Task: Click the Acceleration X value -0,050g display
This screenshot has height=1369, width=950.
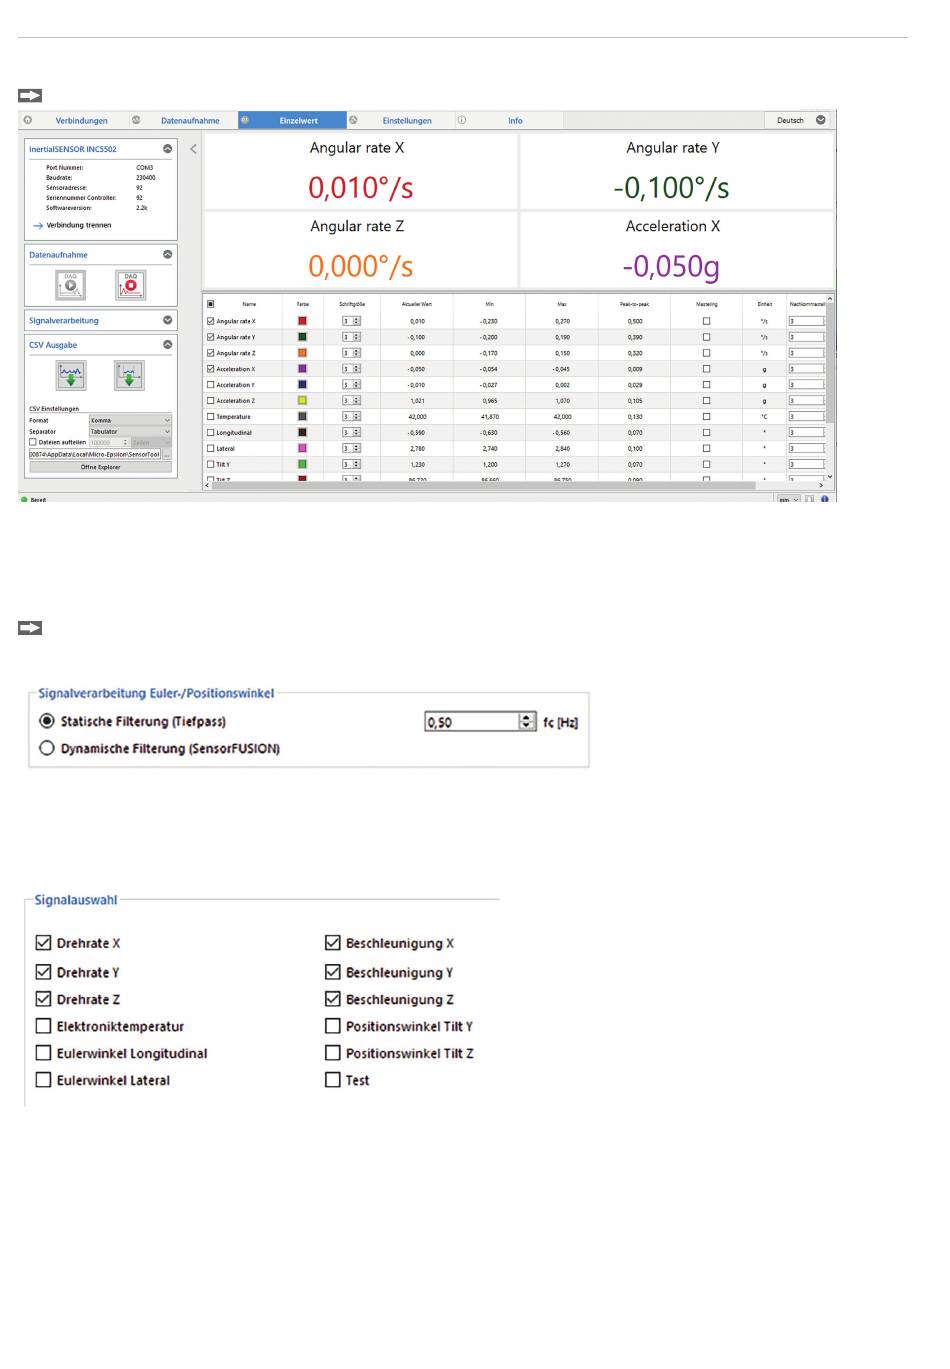Action: point(670,266)
